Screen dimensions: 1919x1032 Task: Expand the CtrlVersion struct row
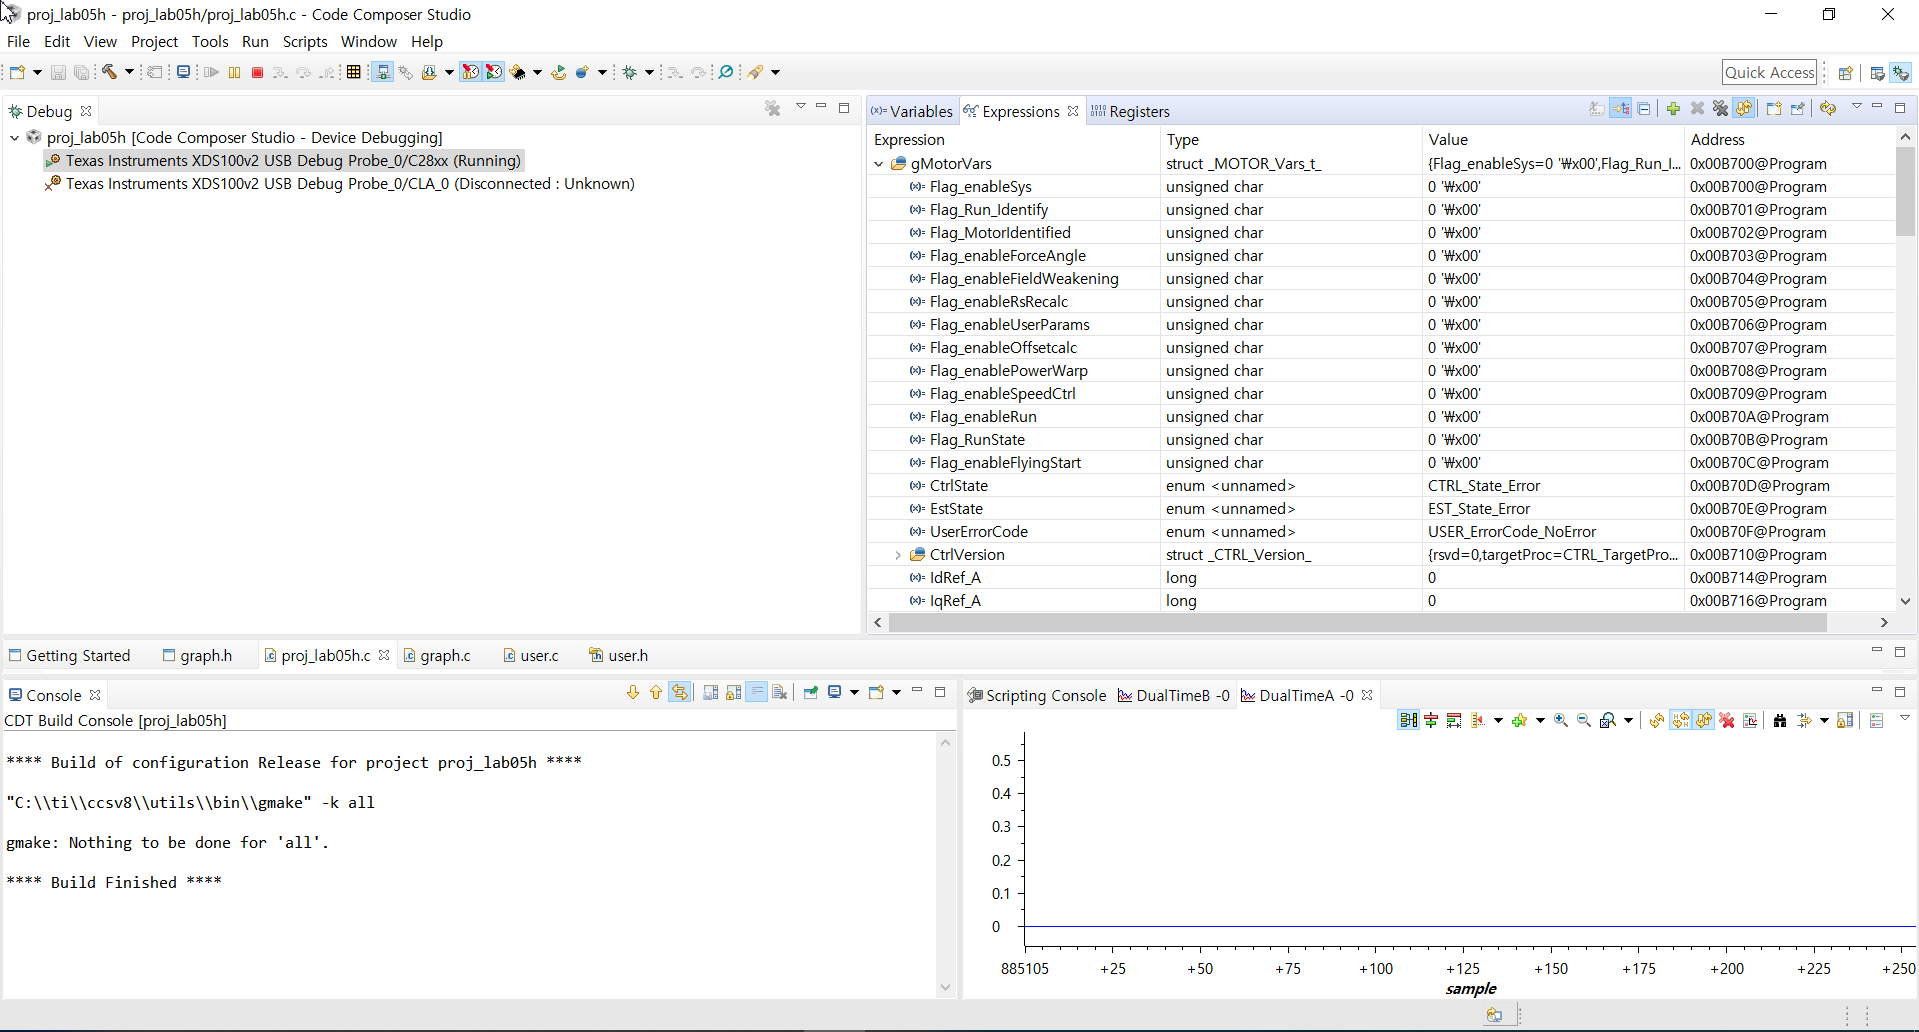click(x=898, y=555)
